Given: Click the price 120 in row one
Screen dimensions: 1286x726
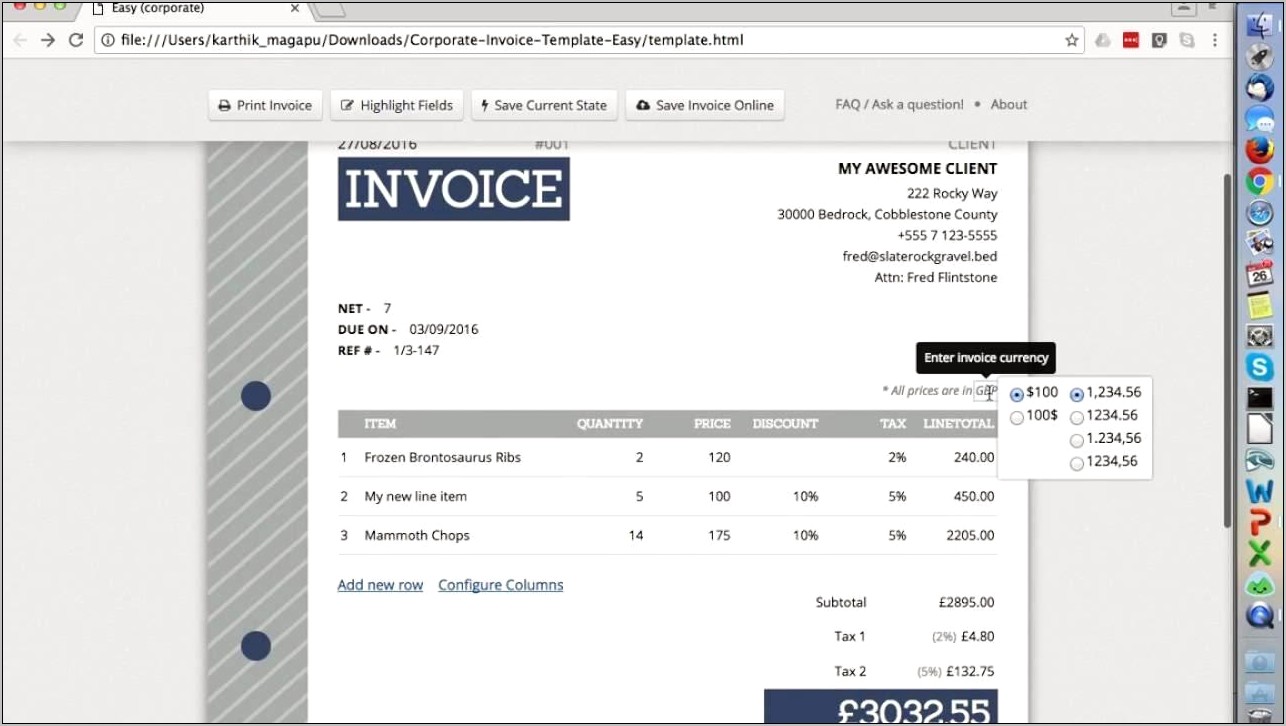Looking at the screenshot, I should pos(719,457).
